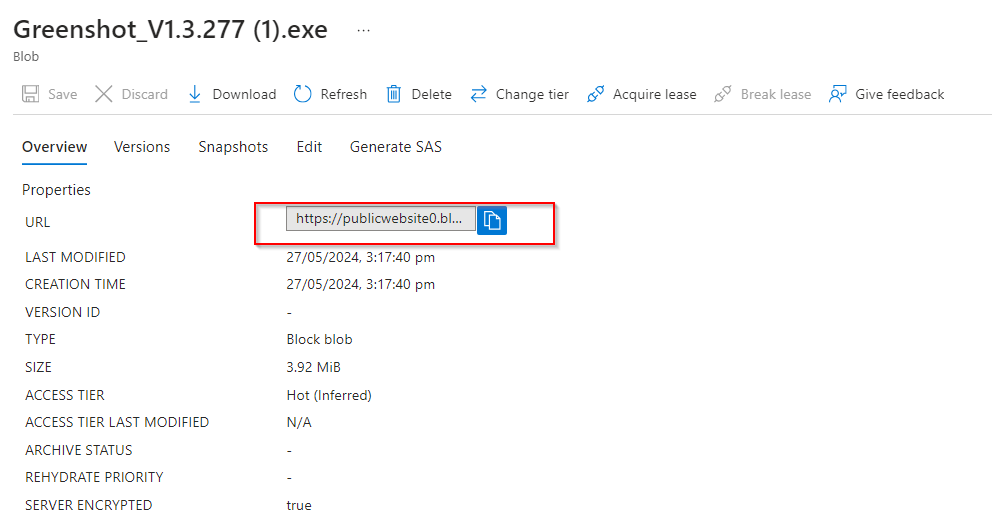
Task: Click the blob title Greenshot_V1.3.277 (1).exe
Action: tap(170, 30)
